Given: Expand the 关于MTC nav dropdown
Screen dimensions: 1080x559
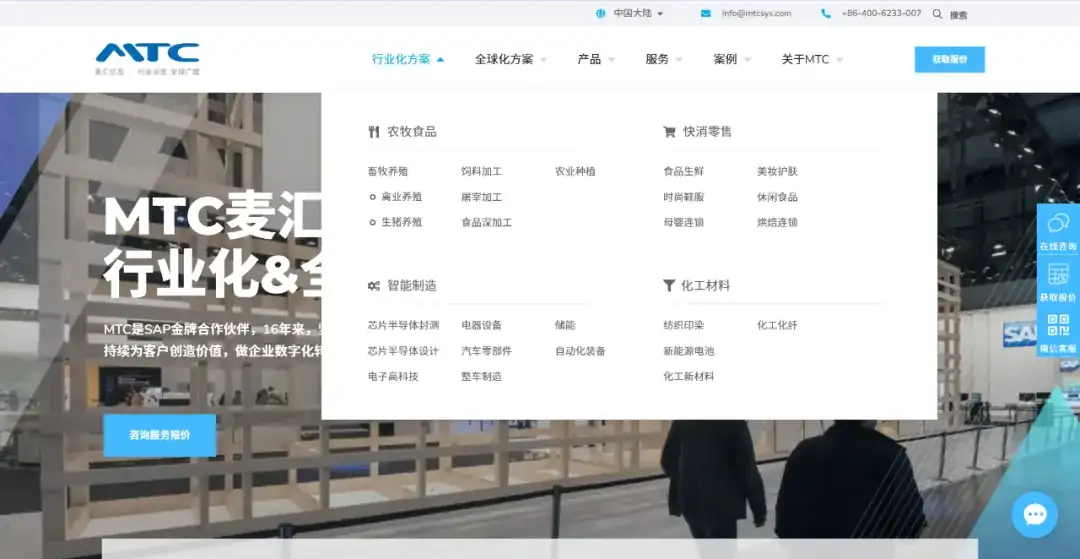Looking at the screenshot, I should coord(812,59).
